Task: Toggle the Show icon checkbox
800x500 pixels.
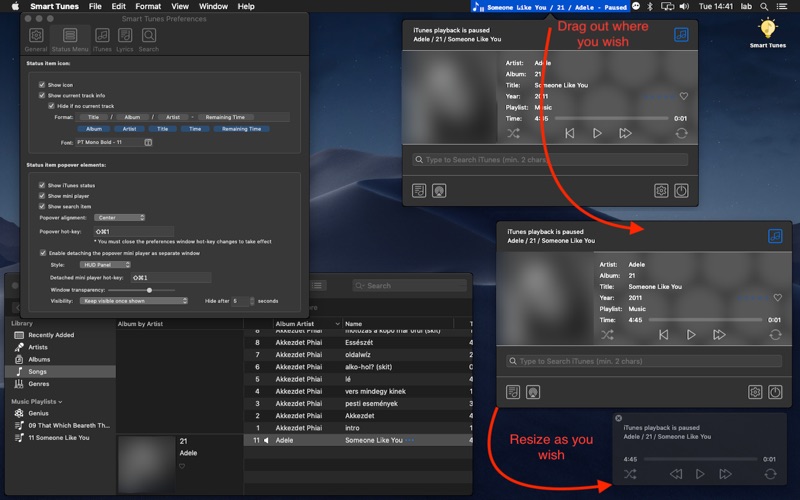Action: [42, 85]
